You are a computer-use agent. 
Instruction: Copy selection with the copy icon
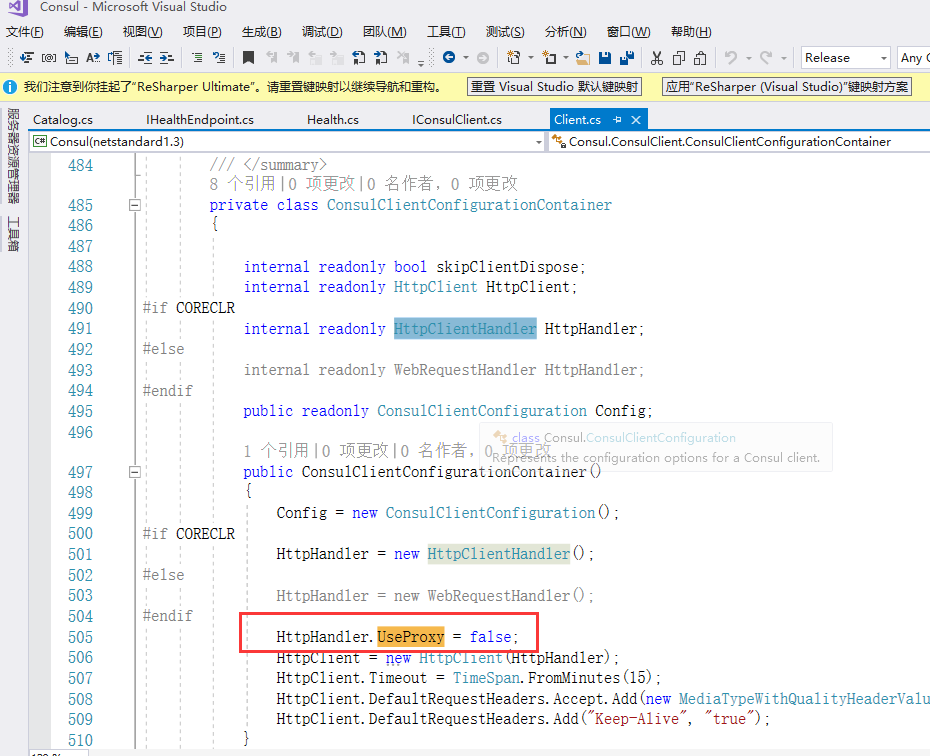click(679, 58)
